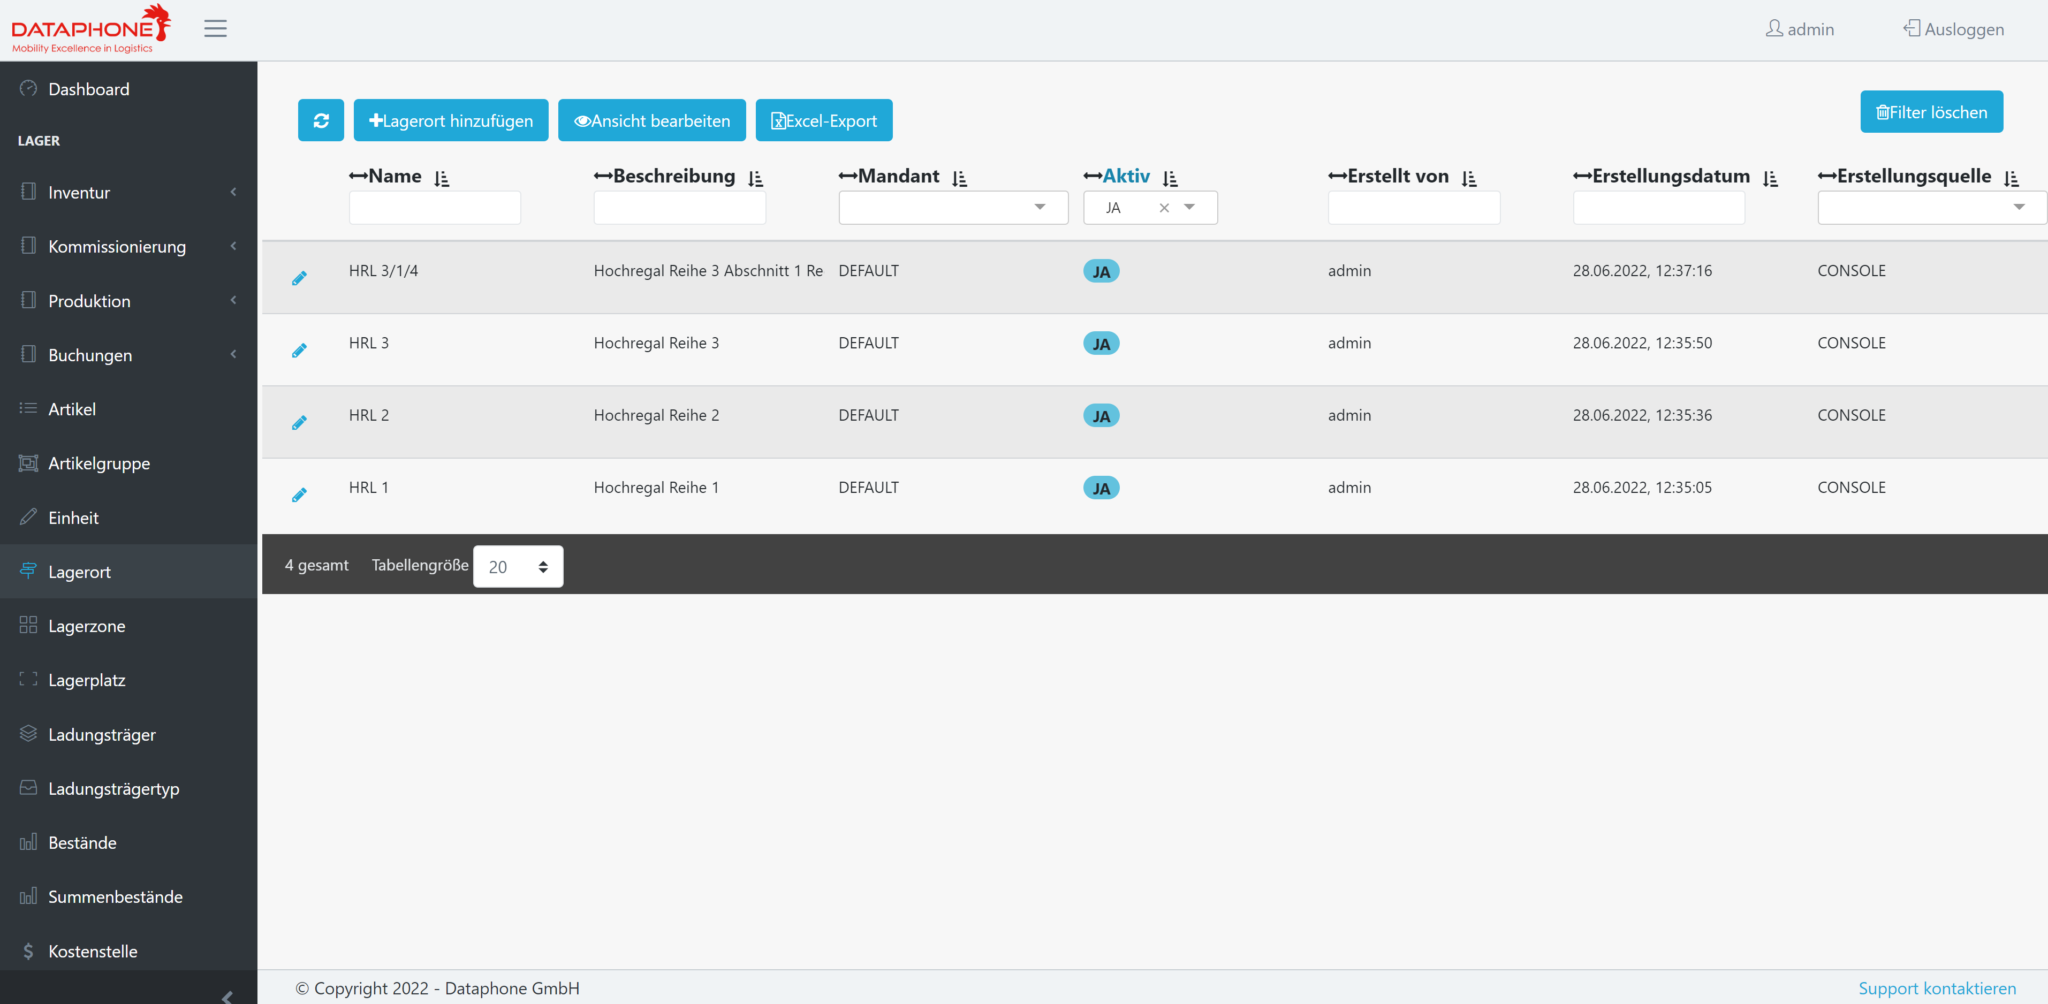Click inside the Beschreibung filter field
The height and width of the screenshot is (1004, 2048).
[x=679, y=207]
